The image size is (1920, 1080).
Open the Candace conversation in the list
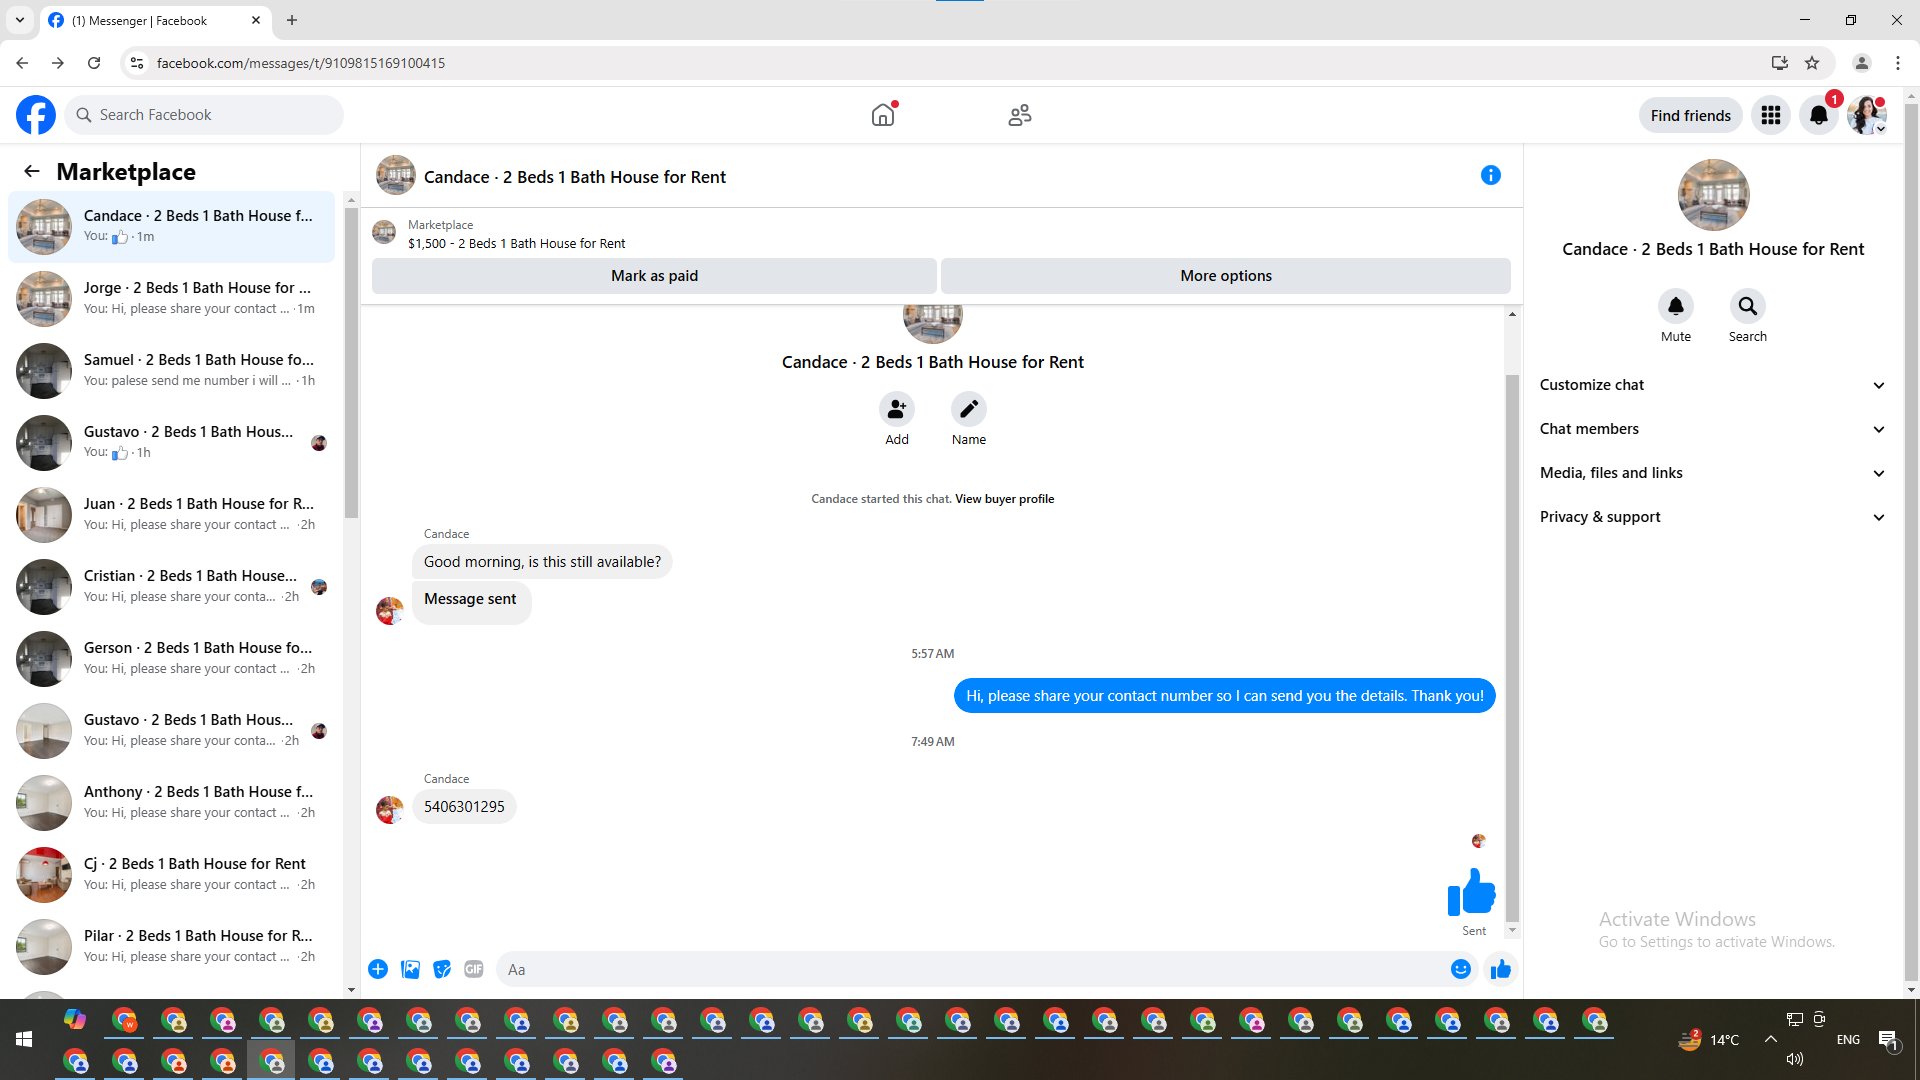pos(172,226)
